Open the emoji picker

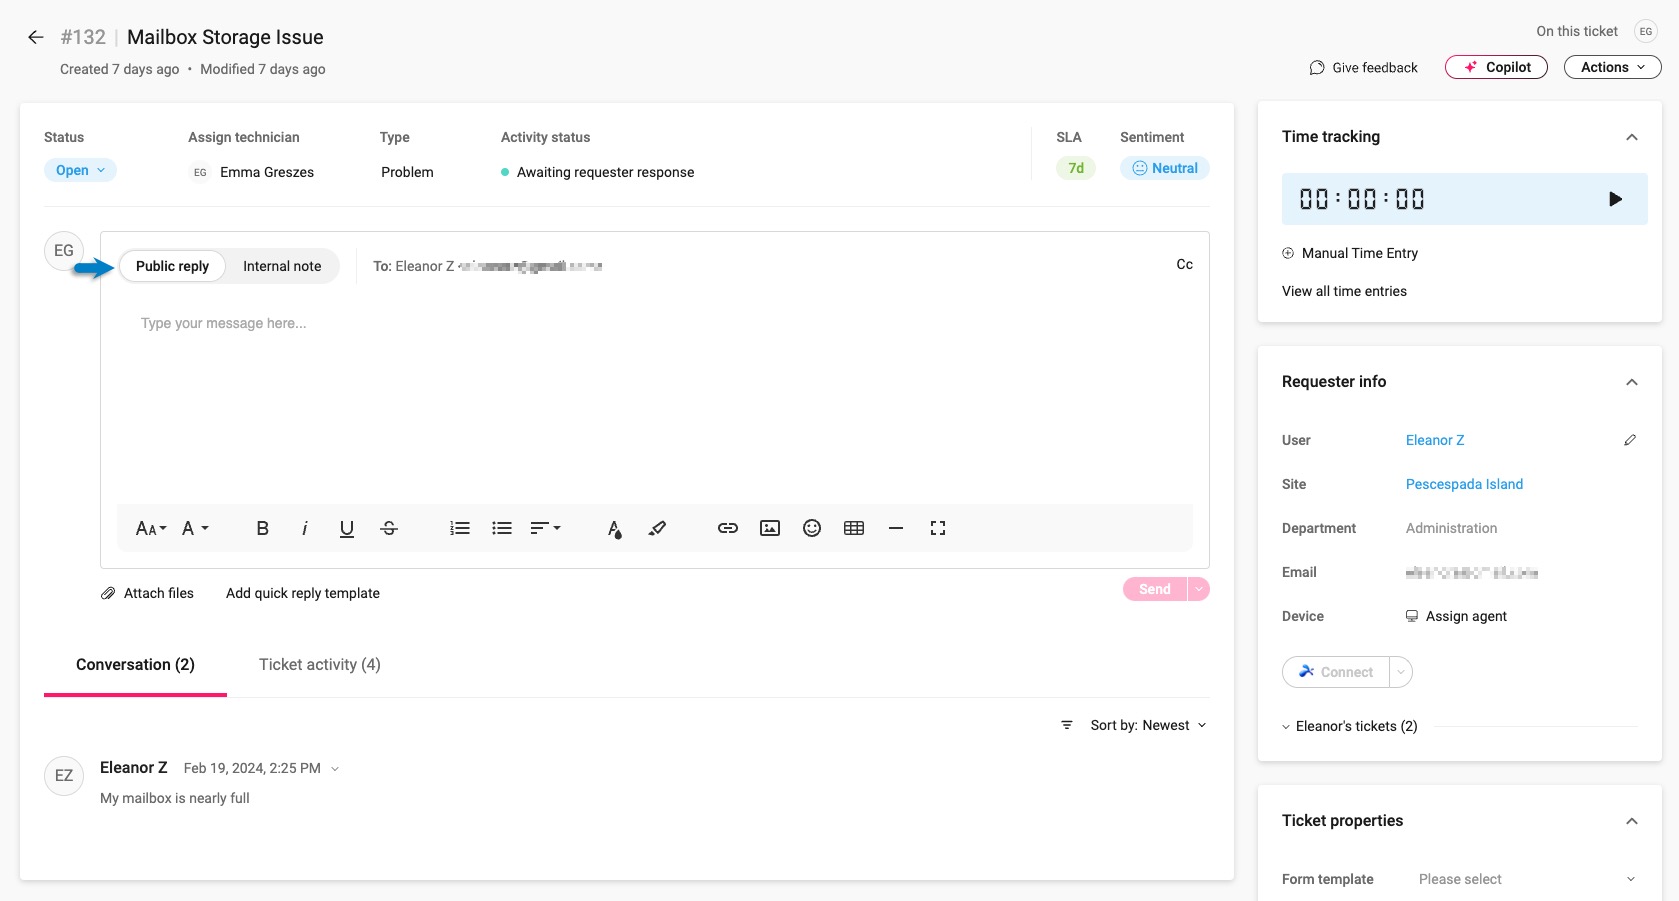pos(812,528)
